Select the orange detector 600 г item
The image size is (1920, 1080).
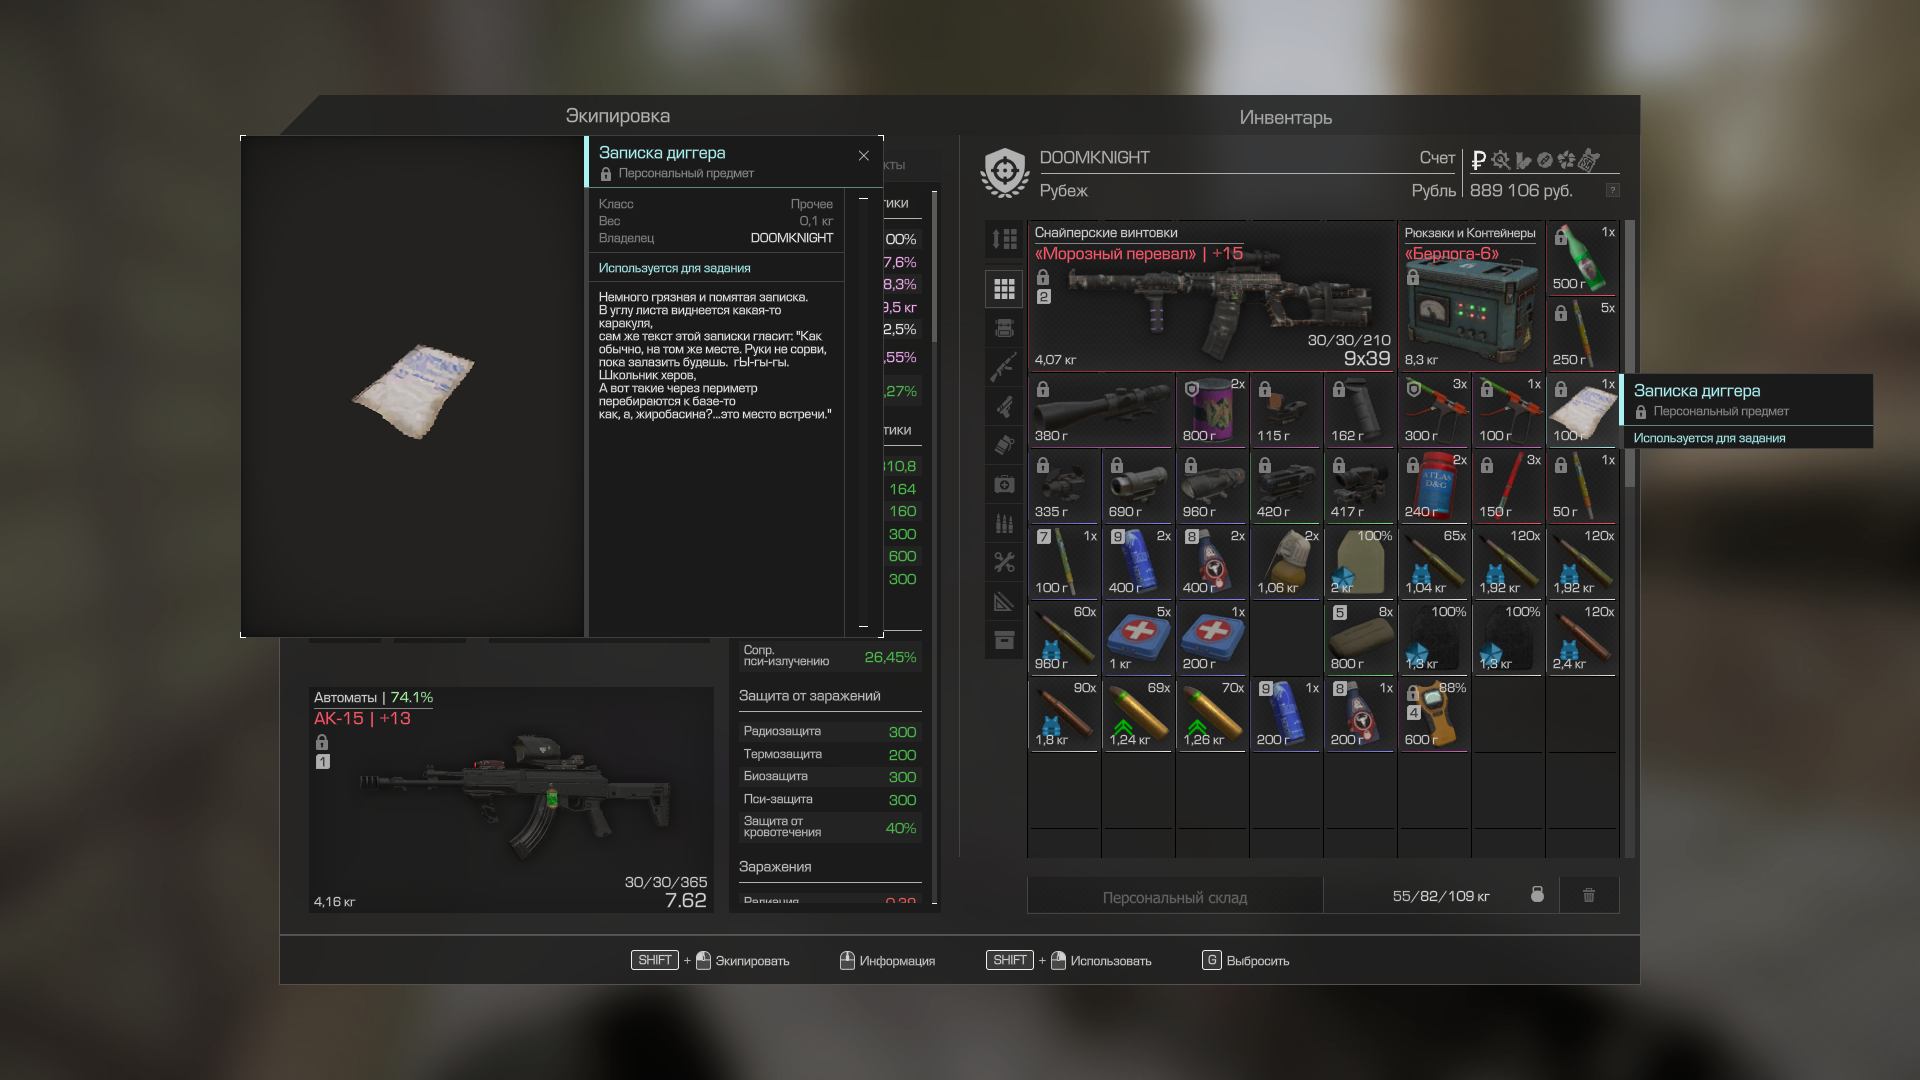click(x=1434, y=714)
